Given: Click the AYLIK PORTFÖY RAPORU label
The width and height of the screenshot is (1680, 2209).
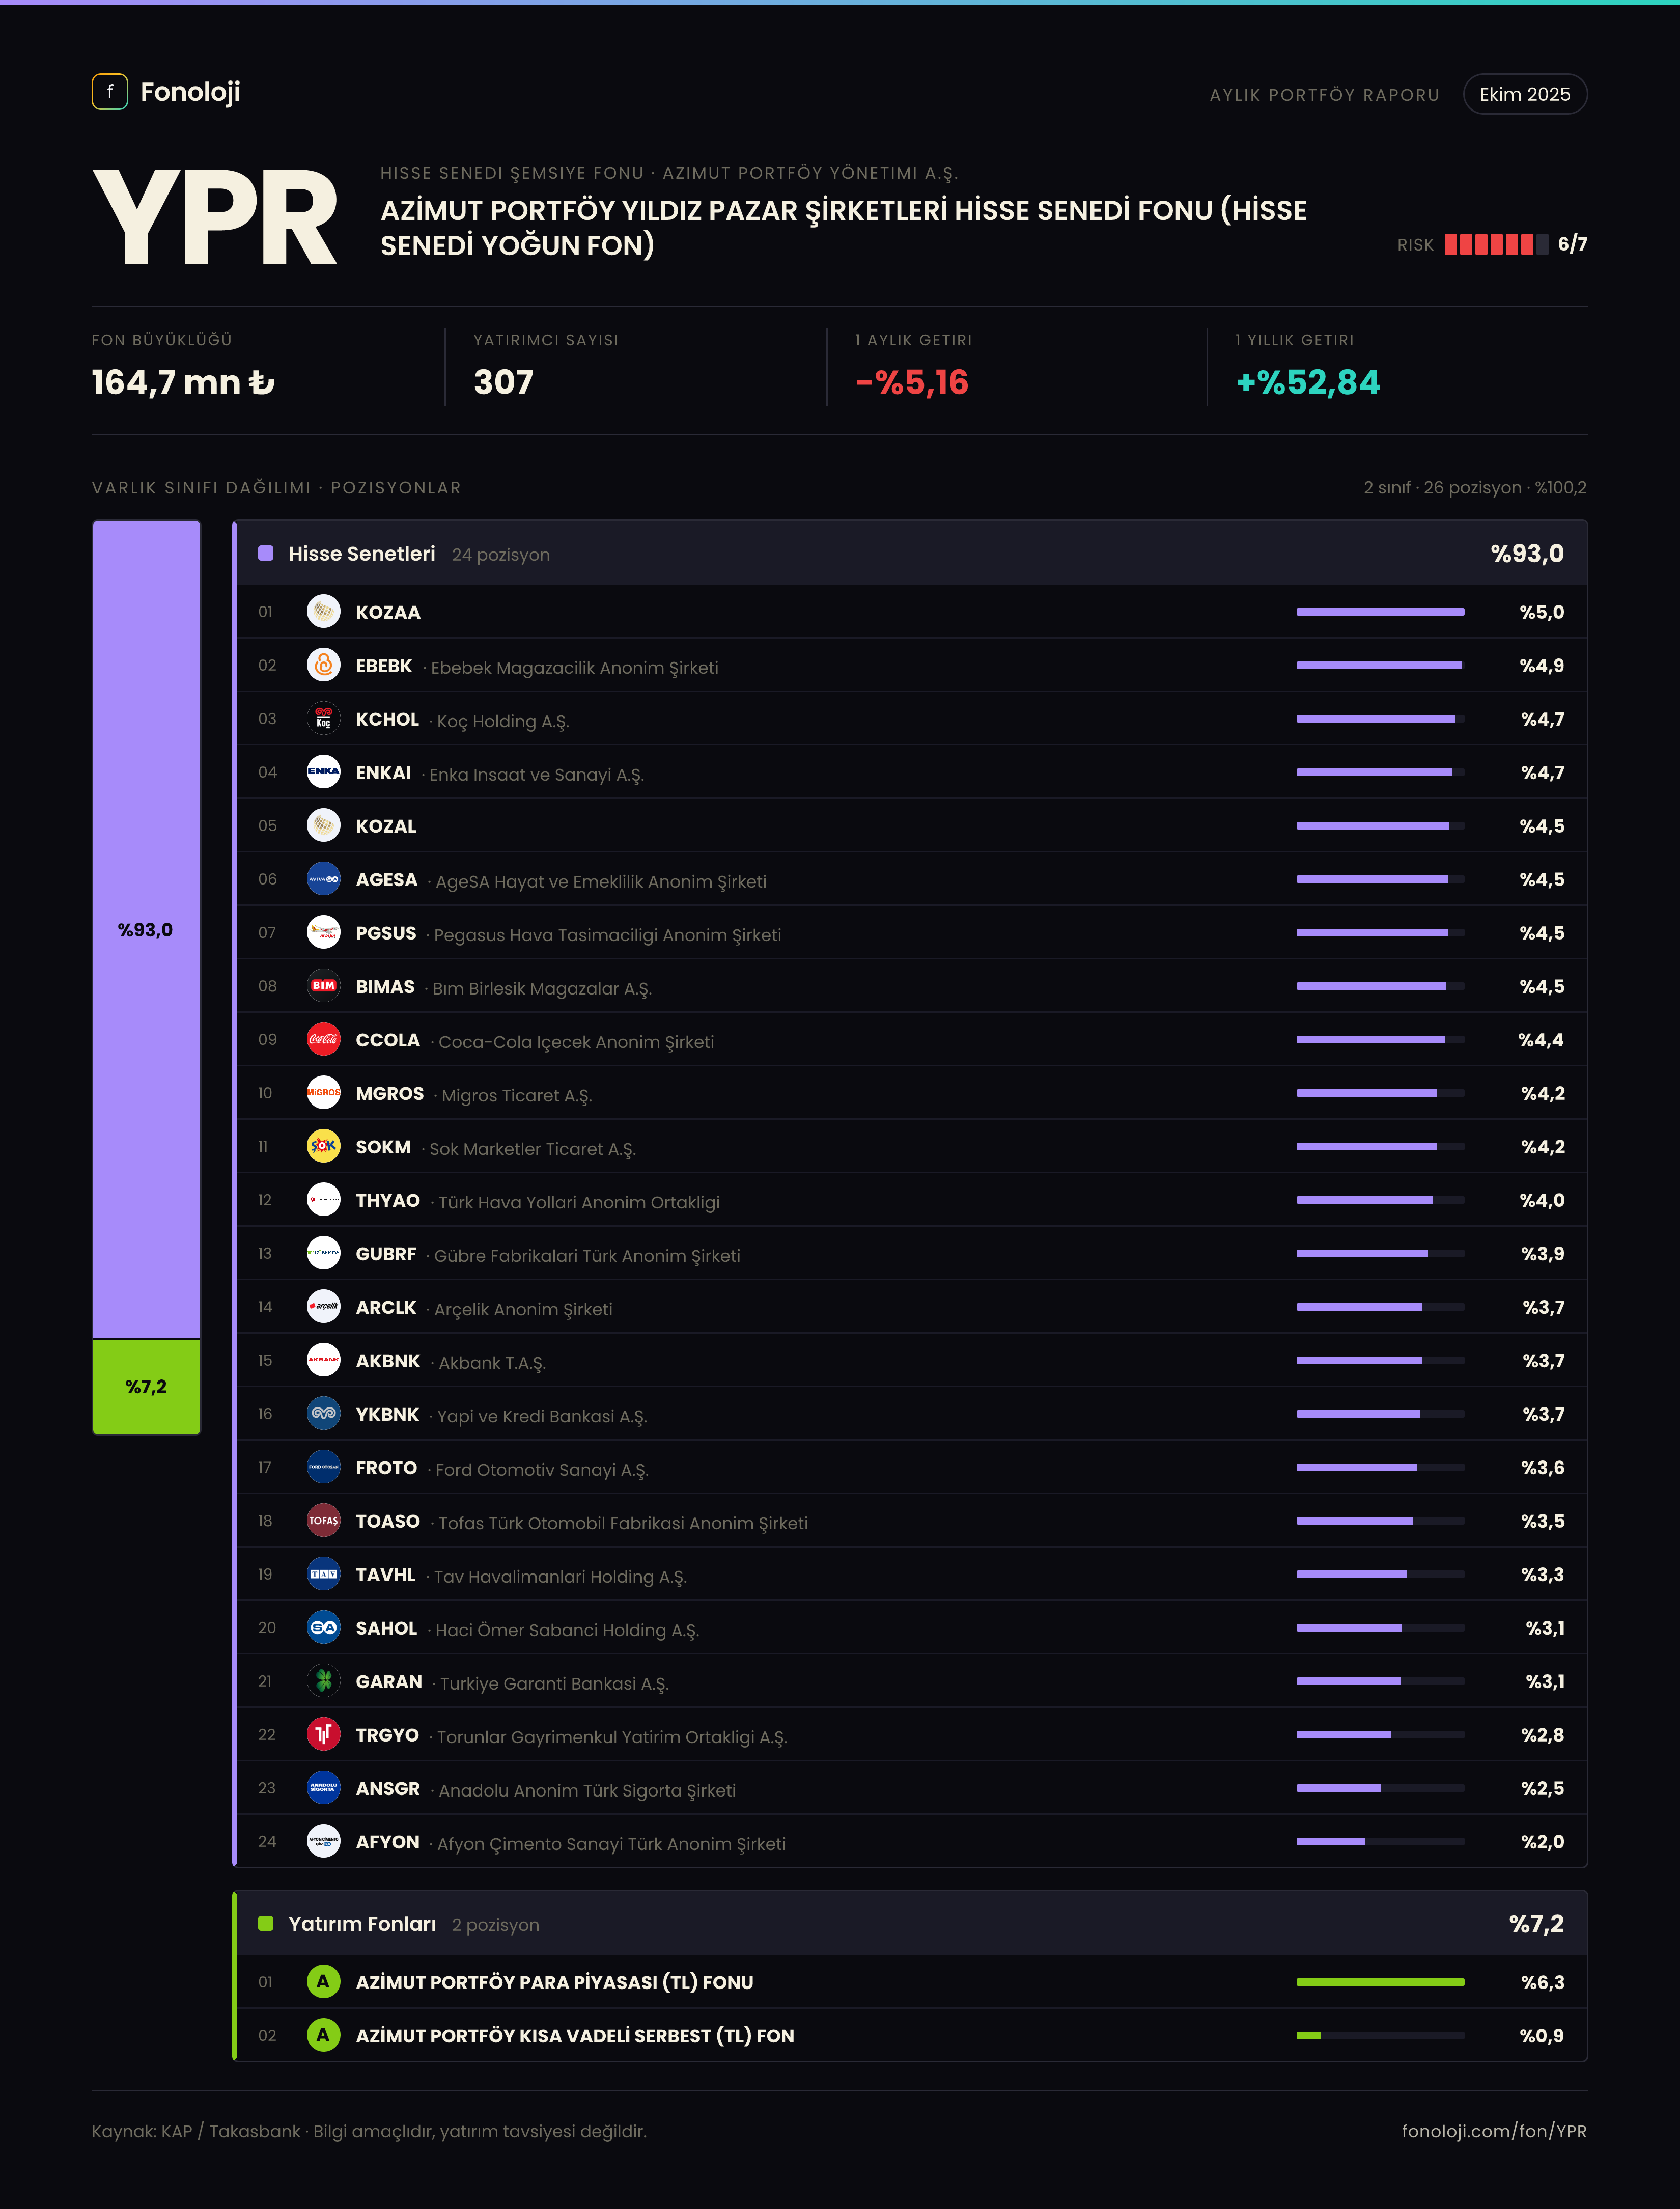Looking at the screenshot, I should (x=1325, y=95).
